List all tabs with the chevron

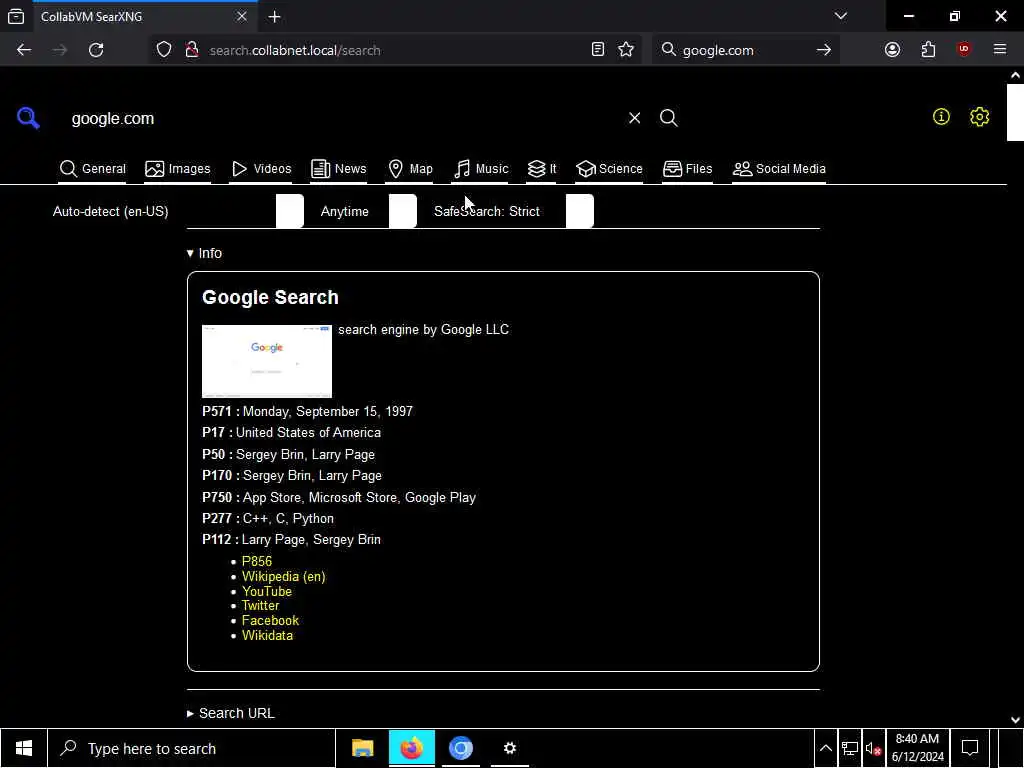[x=840, y=16]
